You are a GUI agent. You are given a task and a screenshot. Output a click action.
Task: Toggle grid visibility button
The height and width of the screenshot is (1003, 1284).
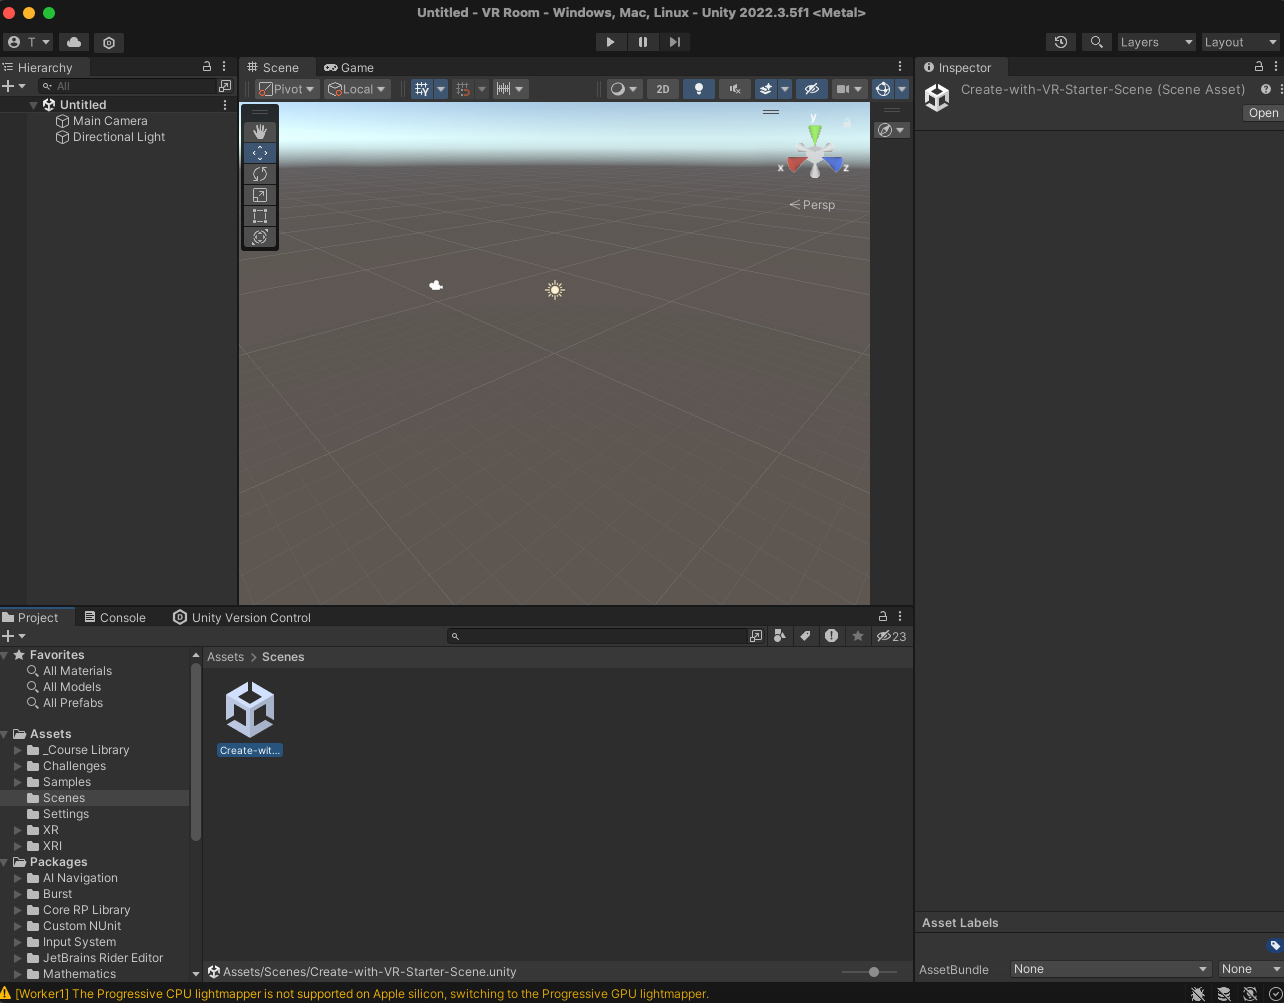422,89
